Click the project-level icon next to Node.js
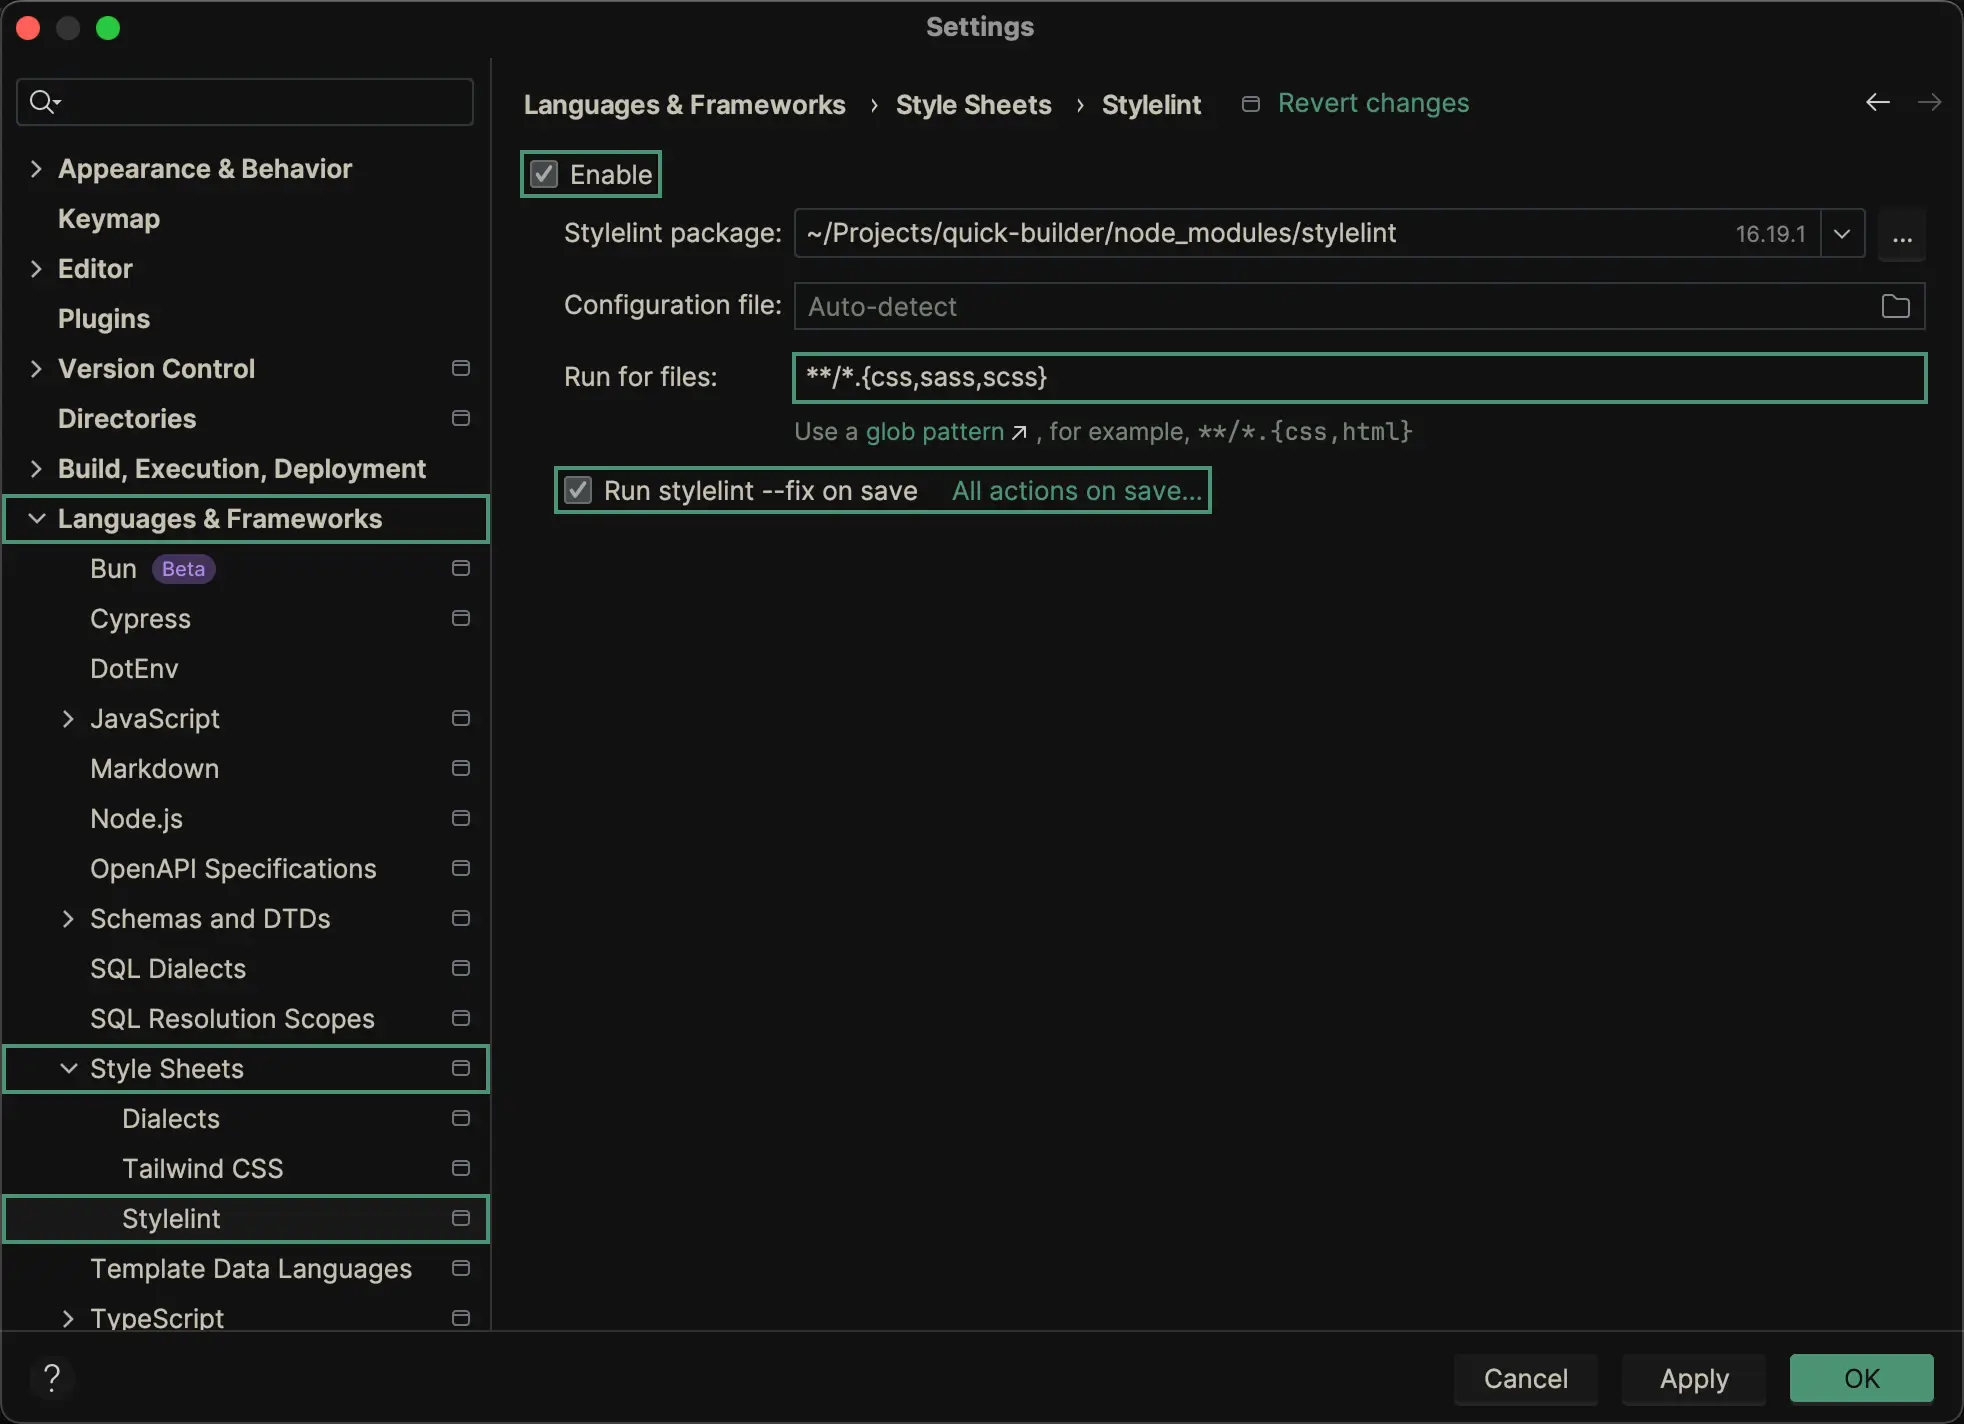This screenshot has height=1424, width=1964. pos(461,818)
